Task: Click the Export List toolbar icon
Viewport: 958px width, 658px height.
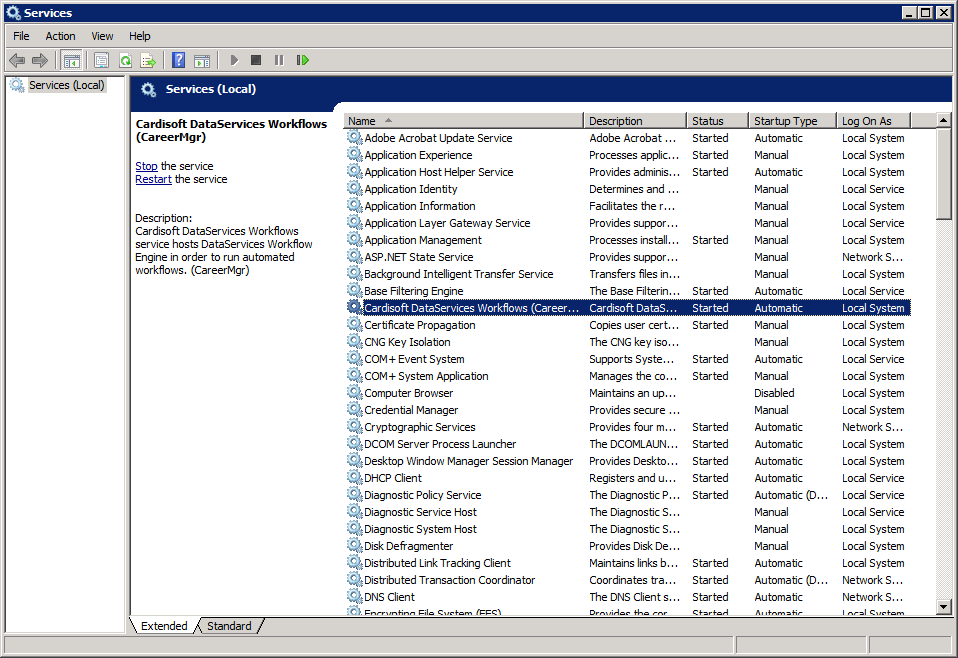Action: click(x=148, y=60)
